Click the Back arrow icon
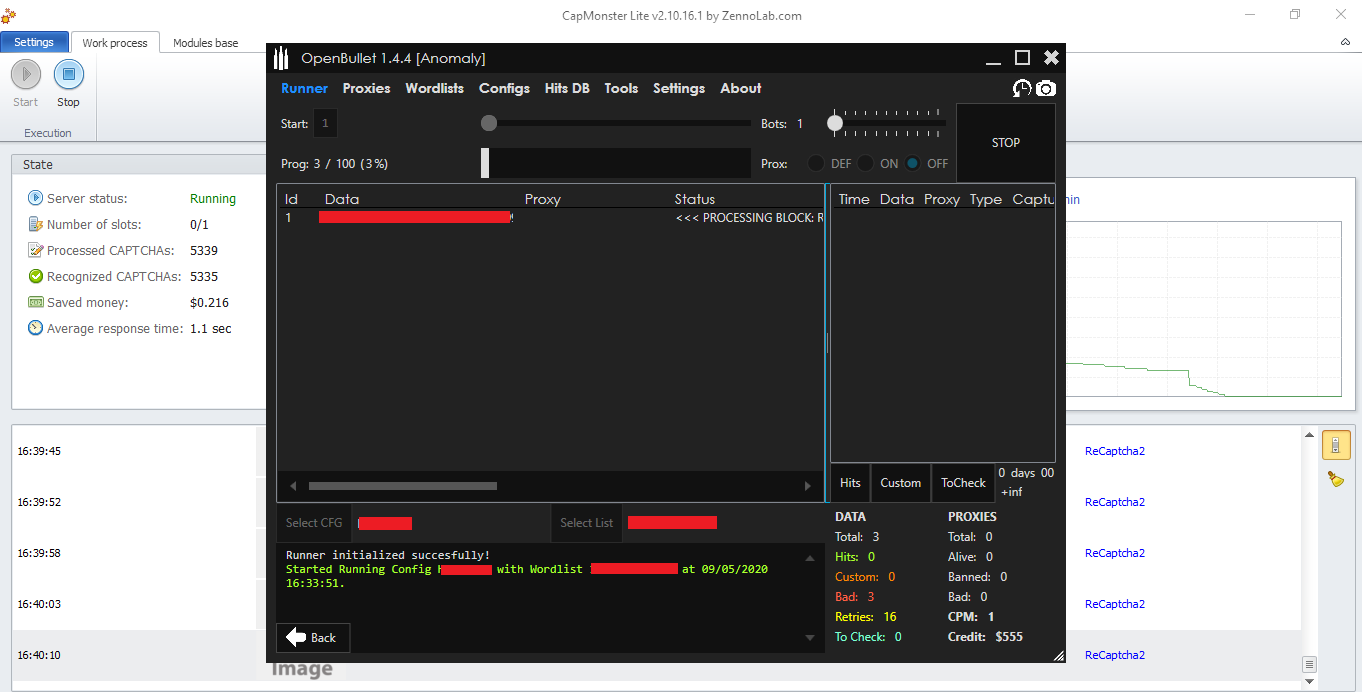This screenshot has width=1362, height=692. (x=297, y=638)
